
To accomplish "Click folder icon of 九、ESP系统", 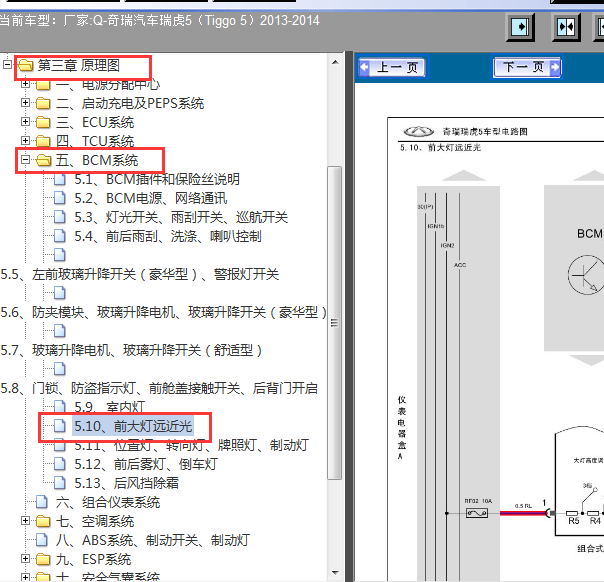I will (x=43, y=559).
